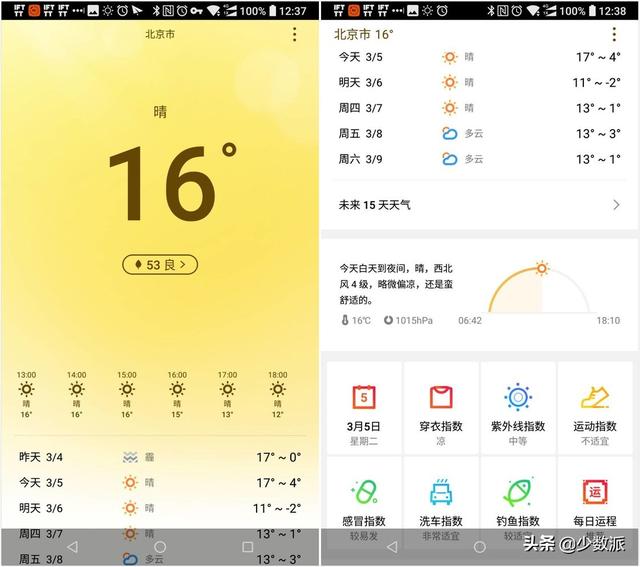The image size is (640, 567).
Task: Tap the 1015hPa pressure reading
Action: (408, 320)
